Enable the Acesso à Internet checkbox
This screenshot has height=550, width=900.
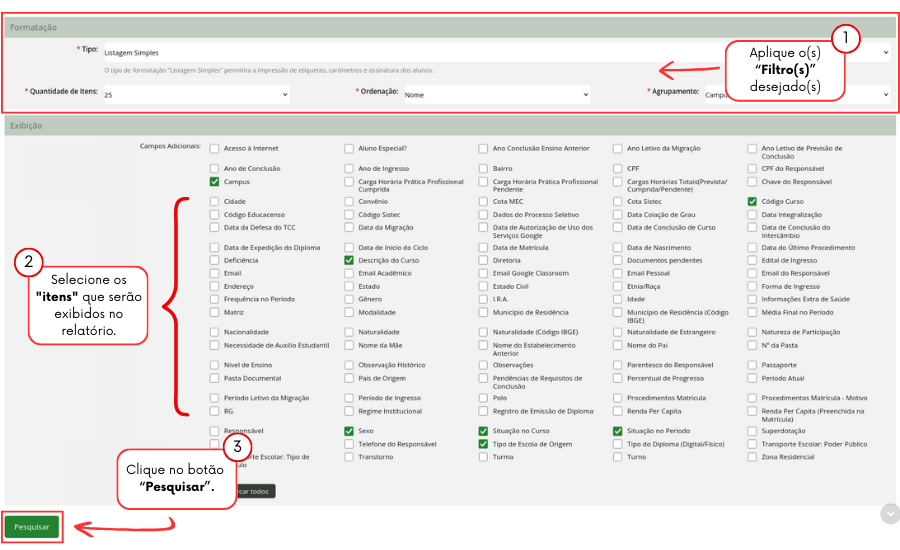pos(215,148)
